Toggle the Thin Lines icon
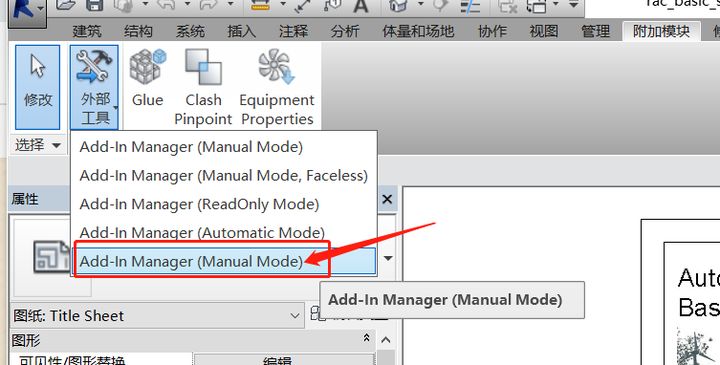Viewport: 720px width, 365px height. point(470,6)
